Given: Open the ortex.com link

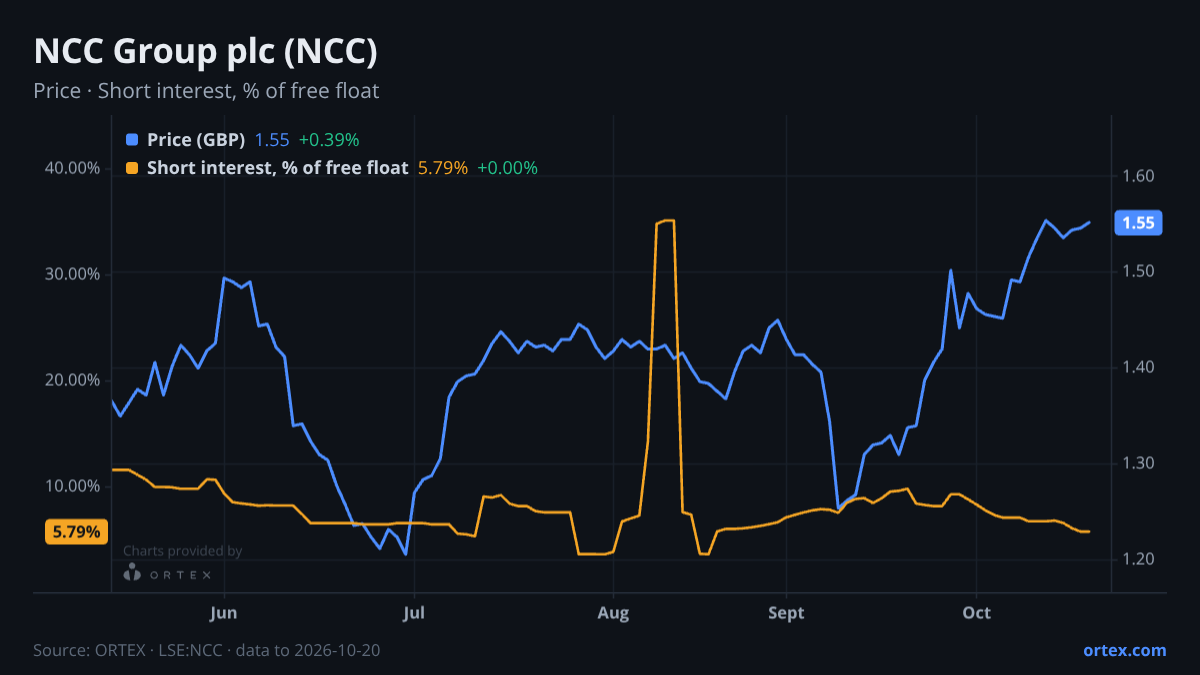Looking at the screenshot, I should pos(1125,650).
